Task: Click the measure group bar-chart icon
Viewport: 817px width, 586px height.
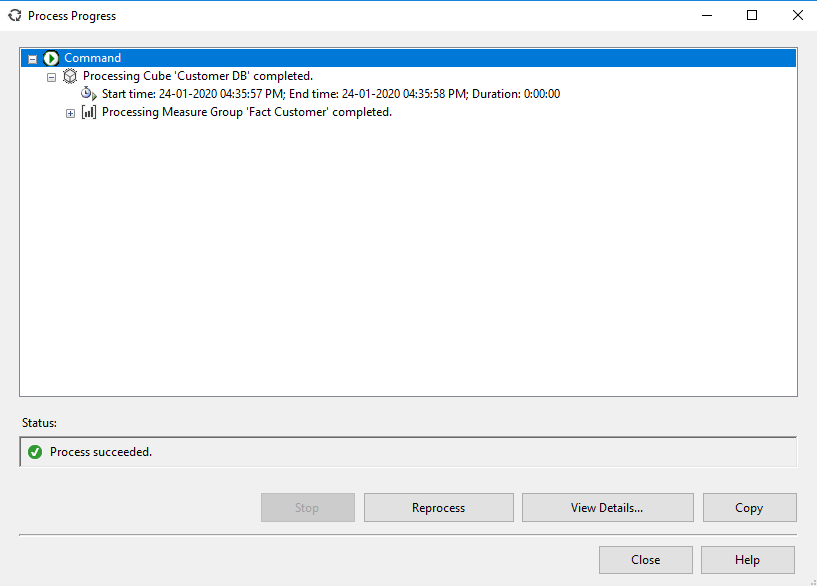Action: coord(87,112)
